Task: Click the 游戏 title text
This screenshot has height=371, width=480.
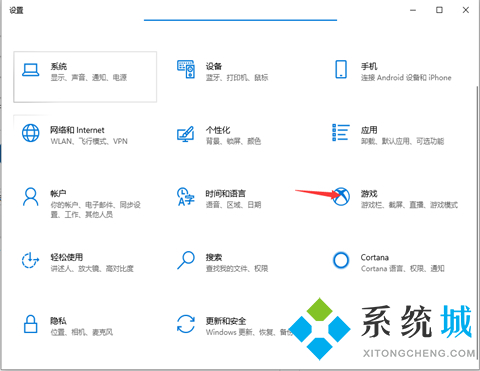Action: tap(369, 194)
